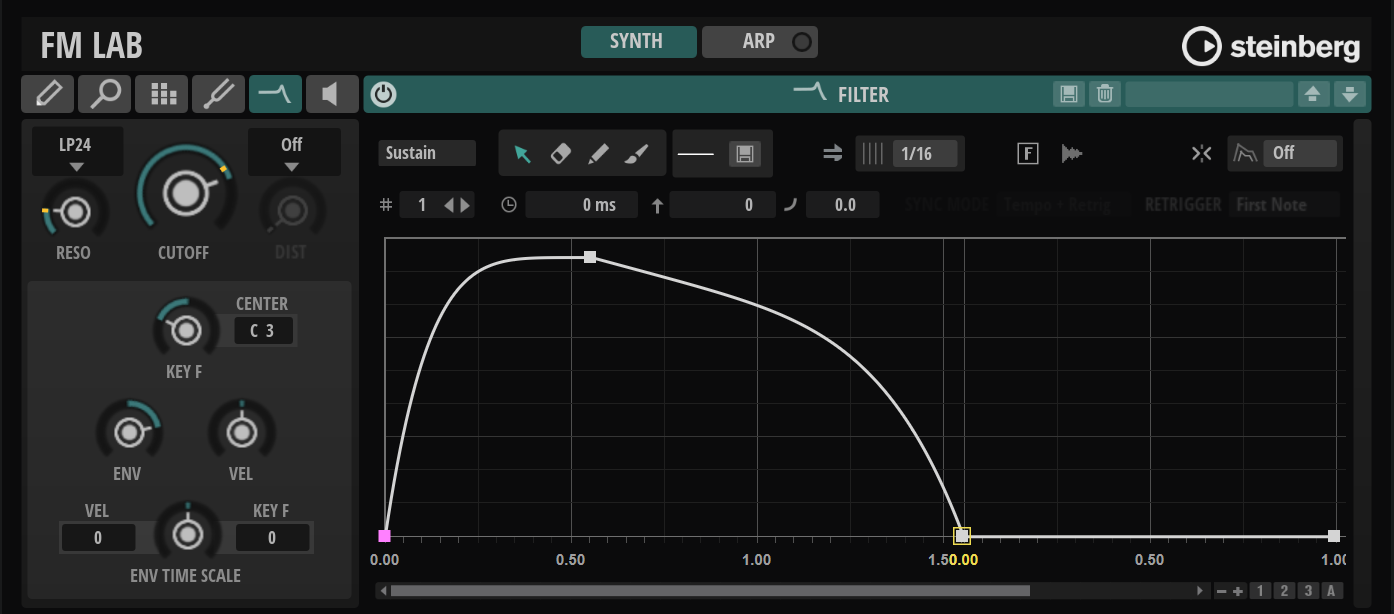Switch to the ARP tab

759,42
